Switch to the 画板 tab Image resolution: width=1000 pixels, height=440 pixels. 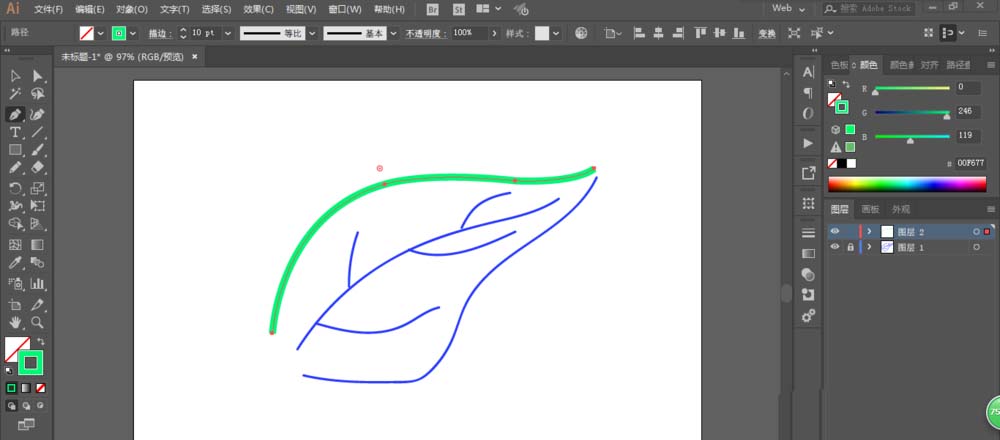(x=870, y=209)
